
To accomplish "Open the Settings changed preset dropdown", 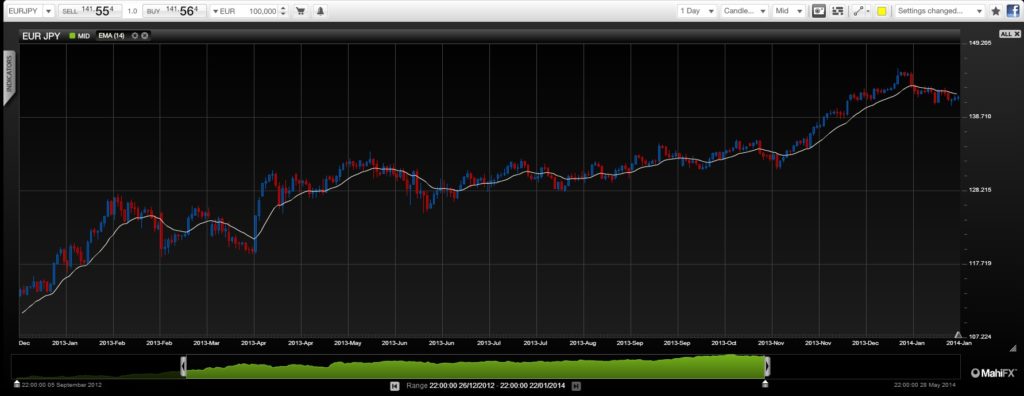I will click(x=939, y=11).
